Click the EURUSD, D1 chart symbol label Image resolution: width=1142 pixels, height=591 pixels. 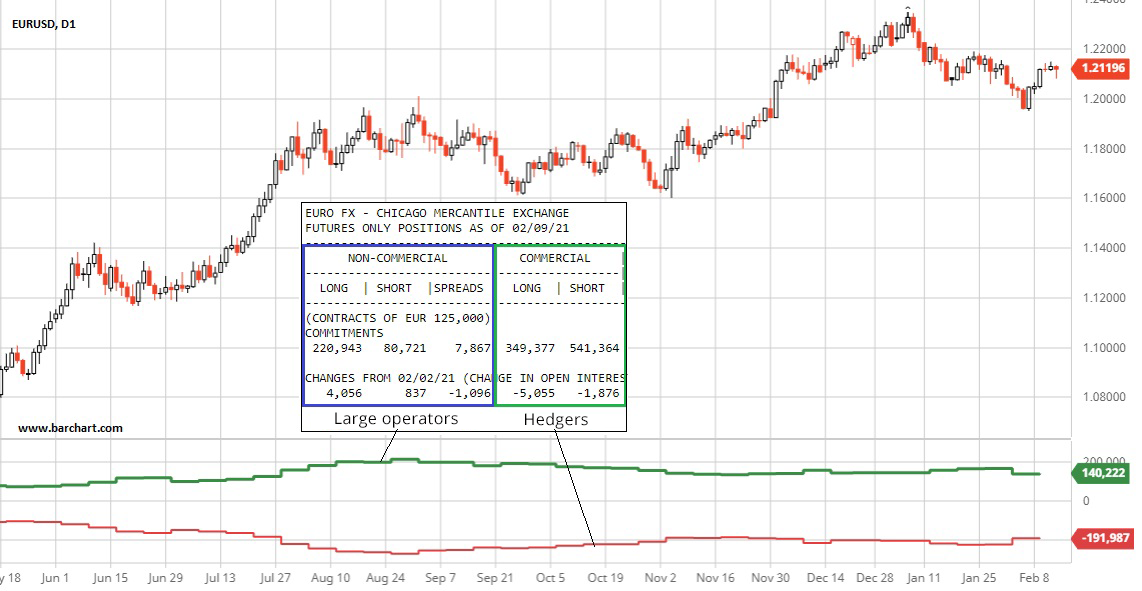(x=44, y=24)
